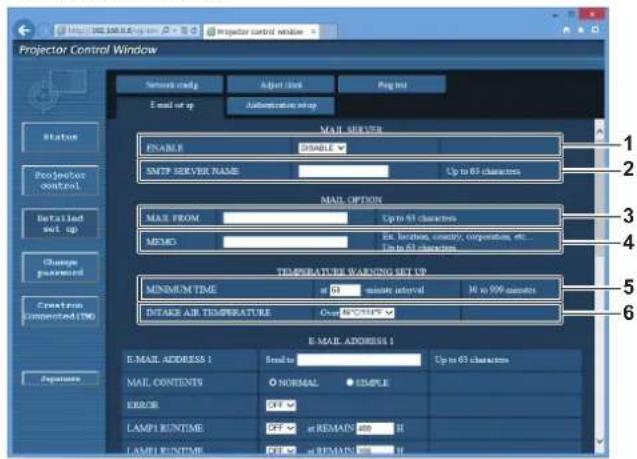Click the page scrollbar down arrow
The width and height of the screenshot is (637, 459).
(599, 442)
